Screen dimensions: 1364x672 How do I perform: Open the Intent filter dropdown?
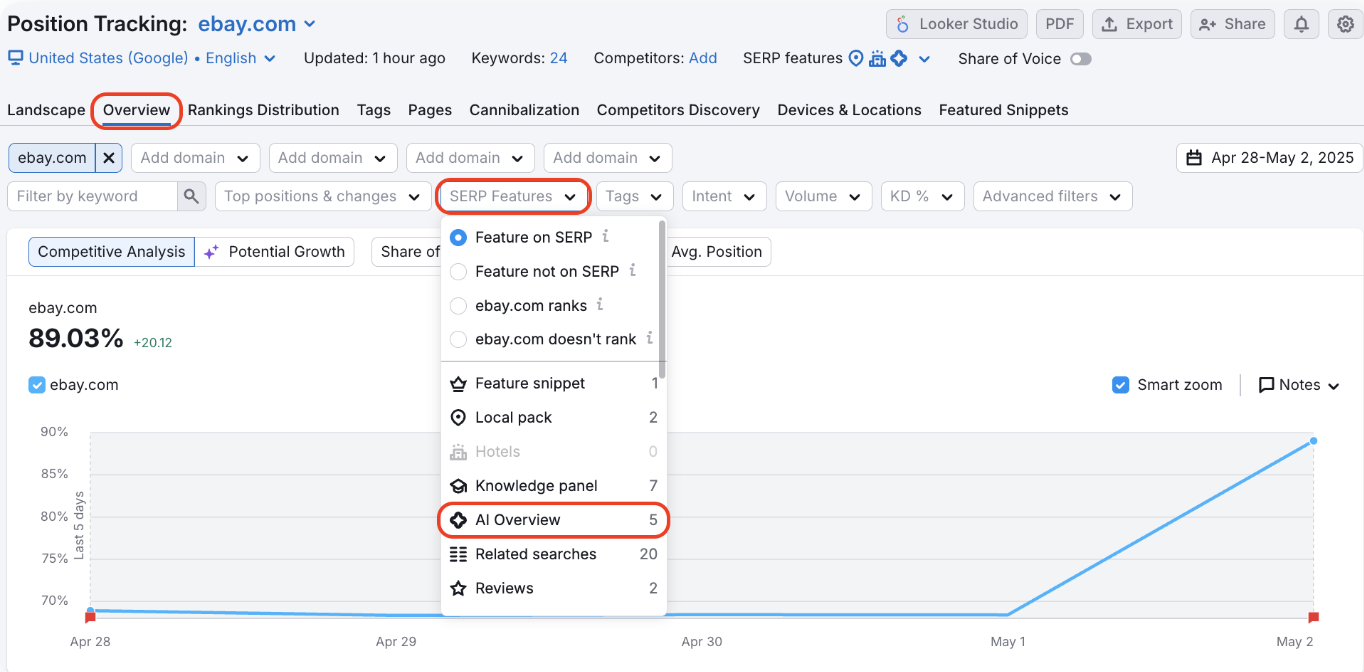coord(724,196)
